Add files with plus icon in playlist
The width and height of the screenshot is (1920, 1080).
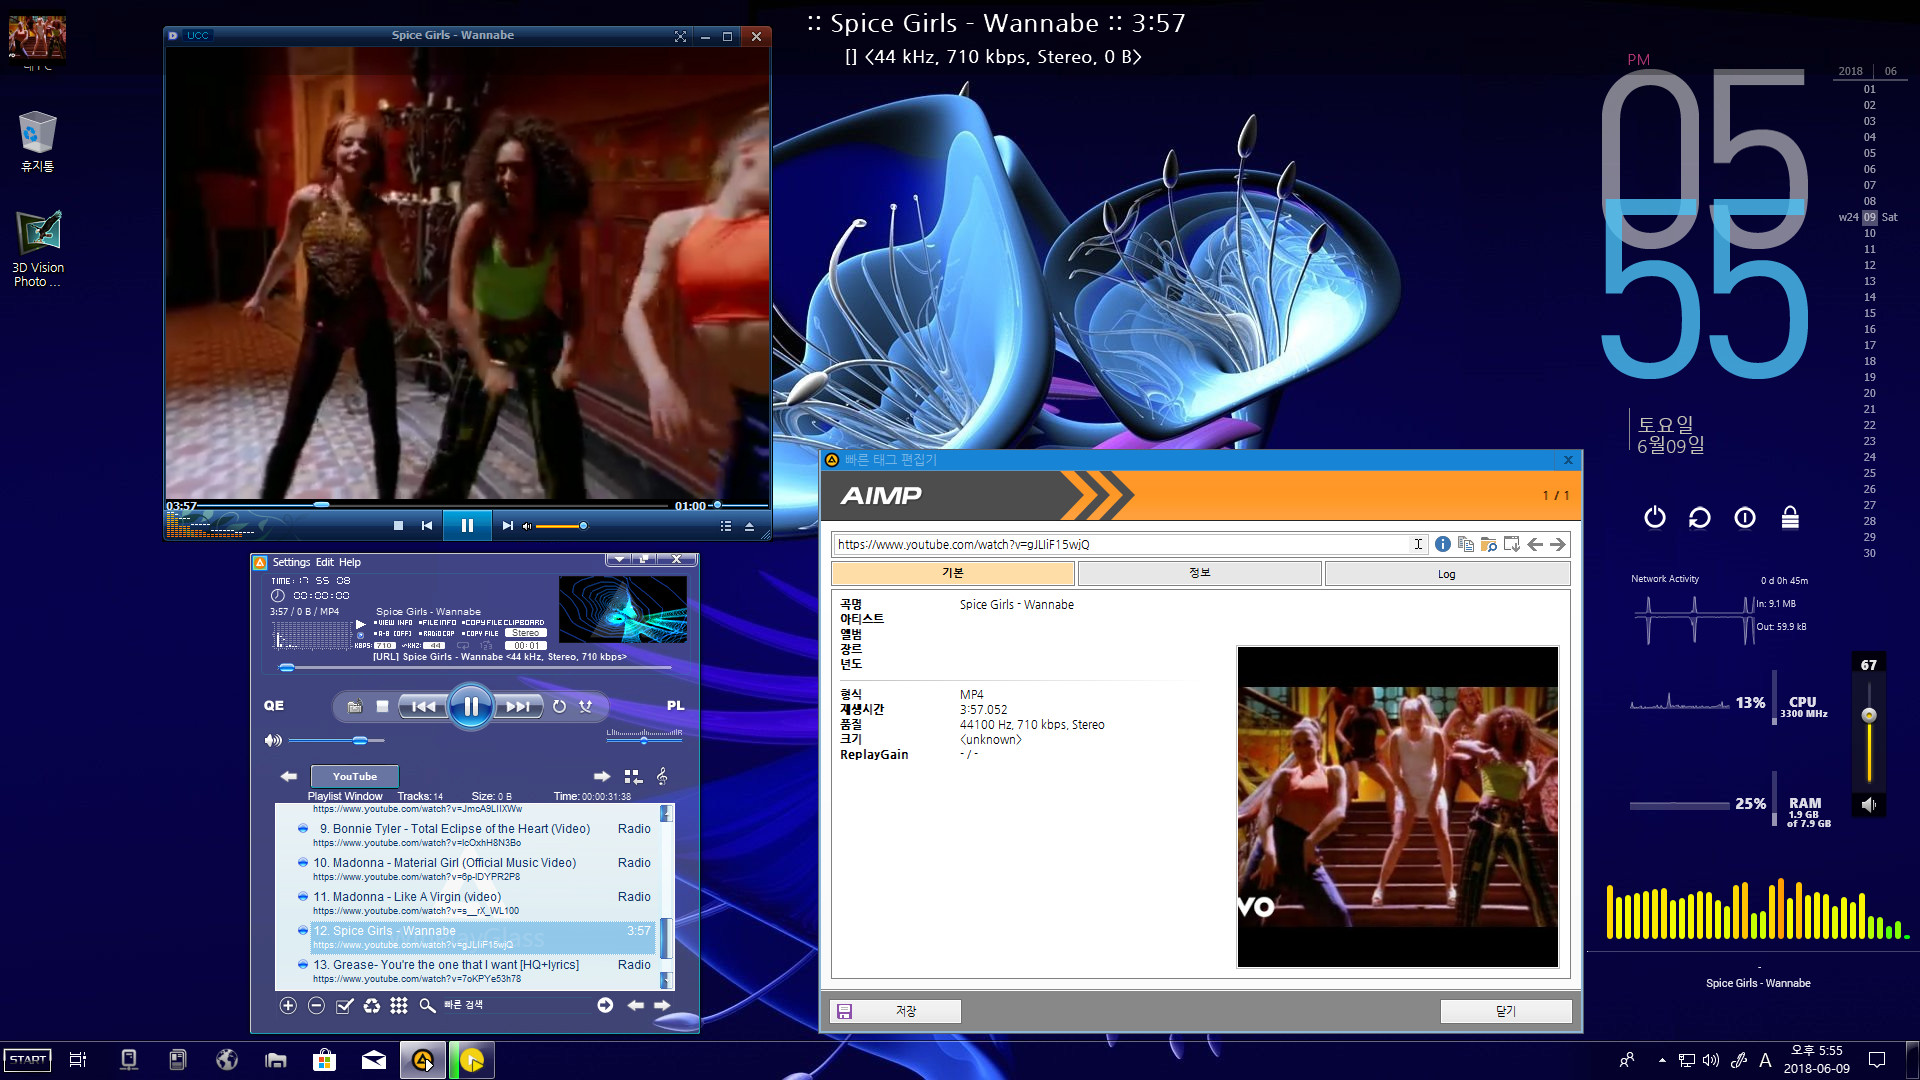[x=288, y=1005]
